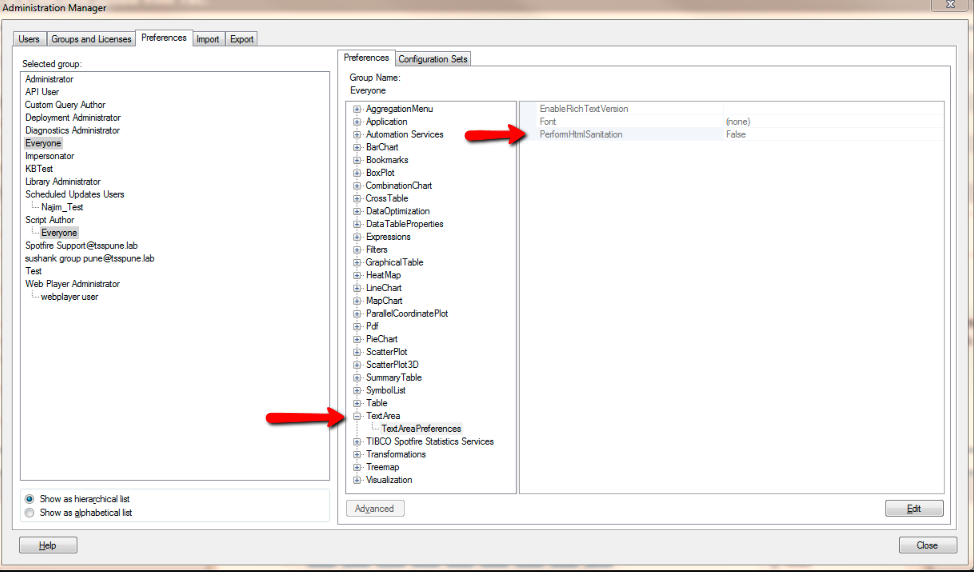
Task: Expand the BarChart node
Action: click(357, 147)
